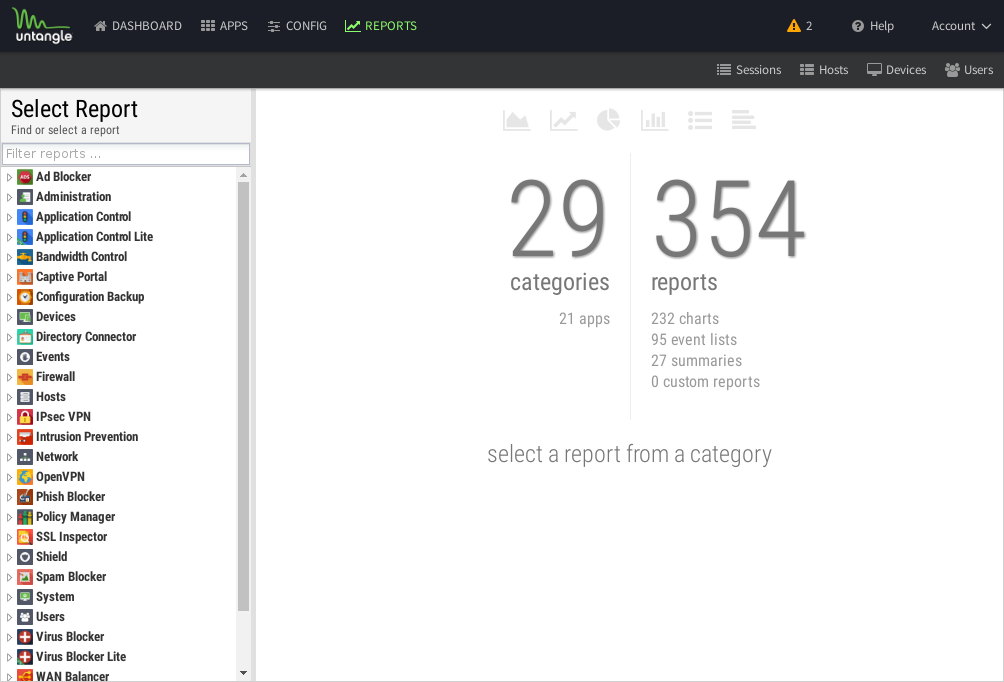Click the '0 custom reports' text
This screenshot has width=1004, height=682.
coord(706,382)
